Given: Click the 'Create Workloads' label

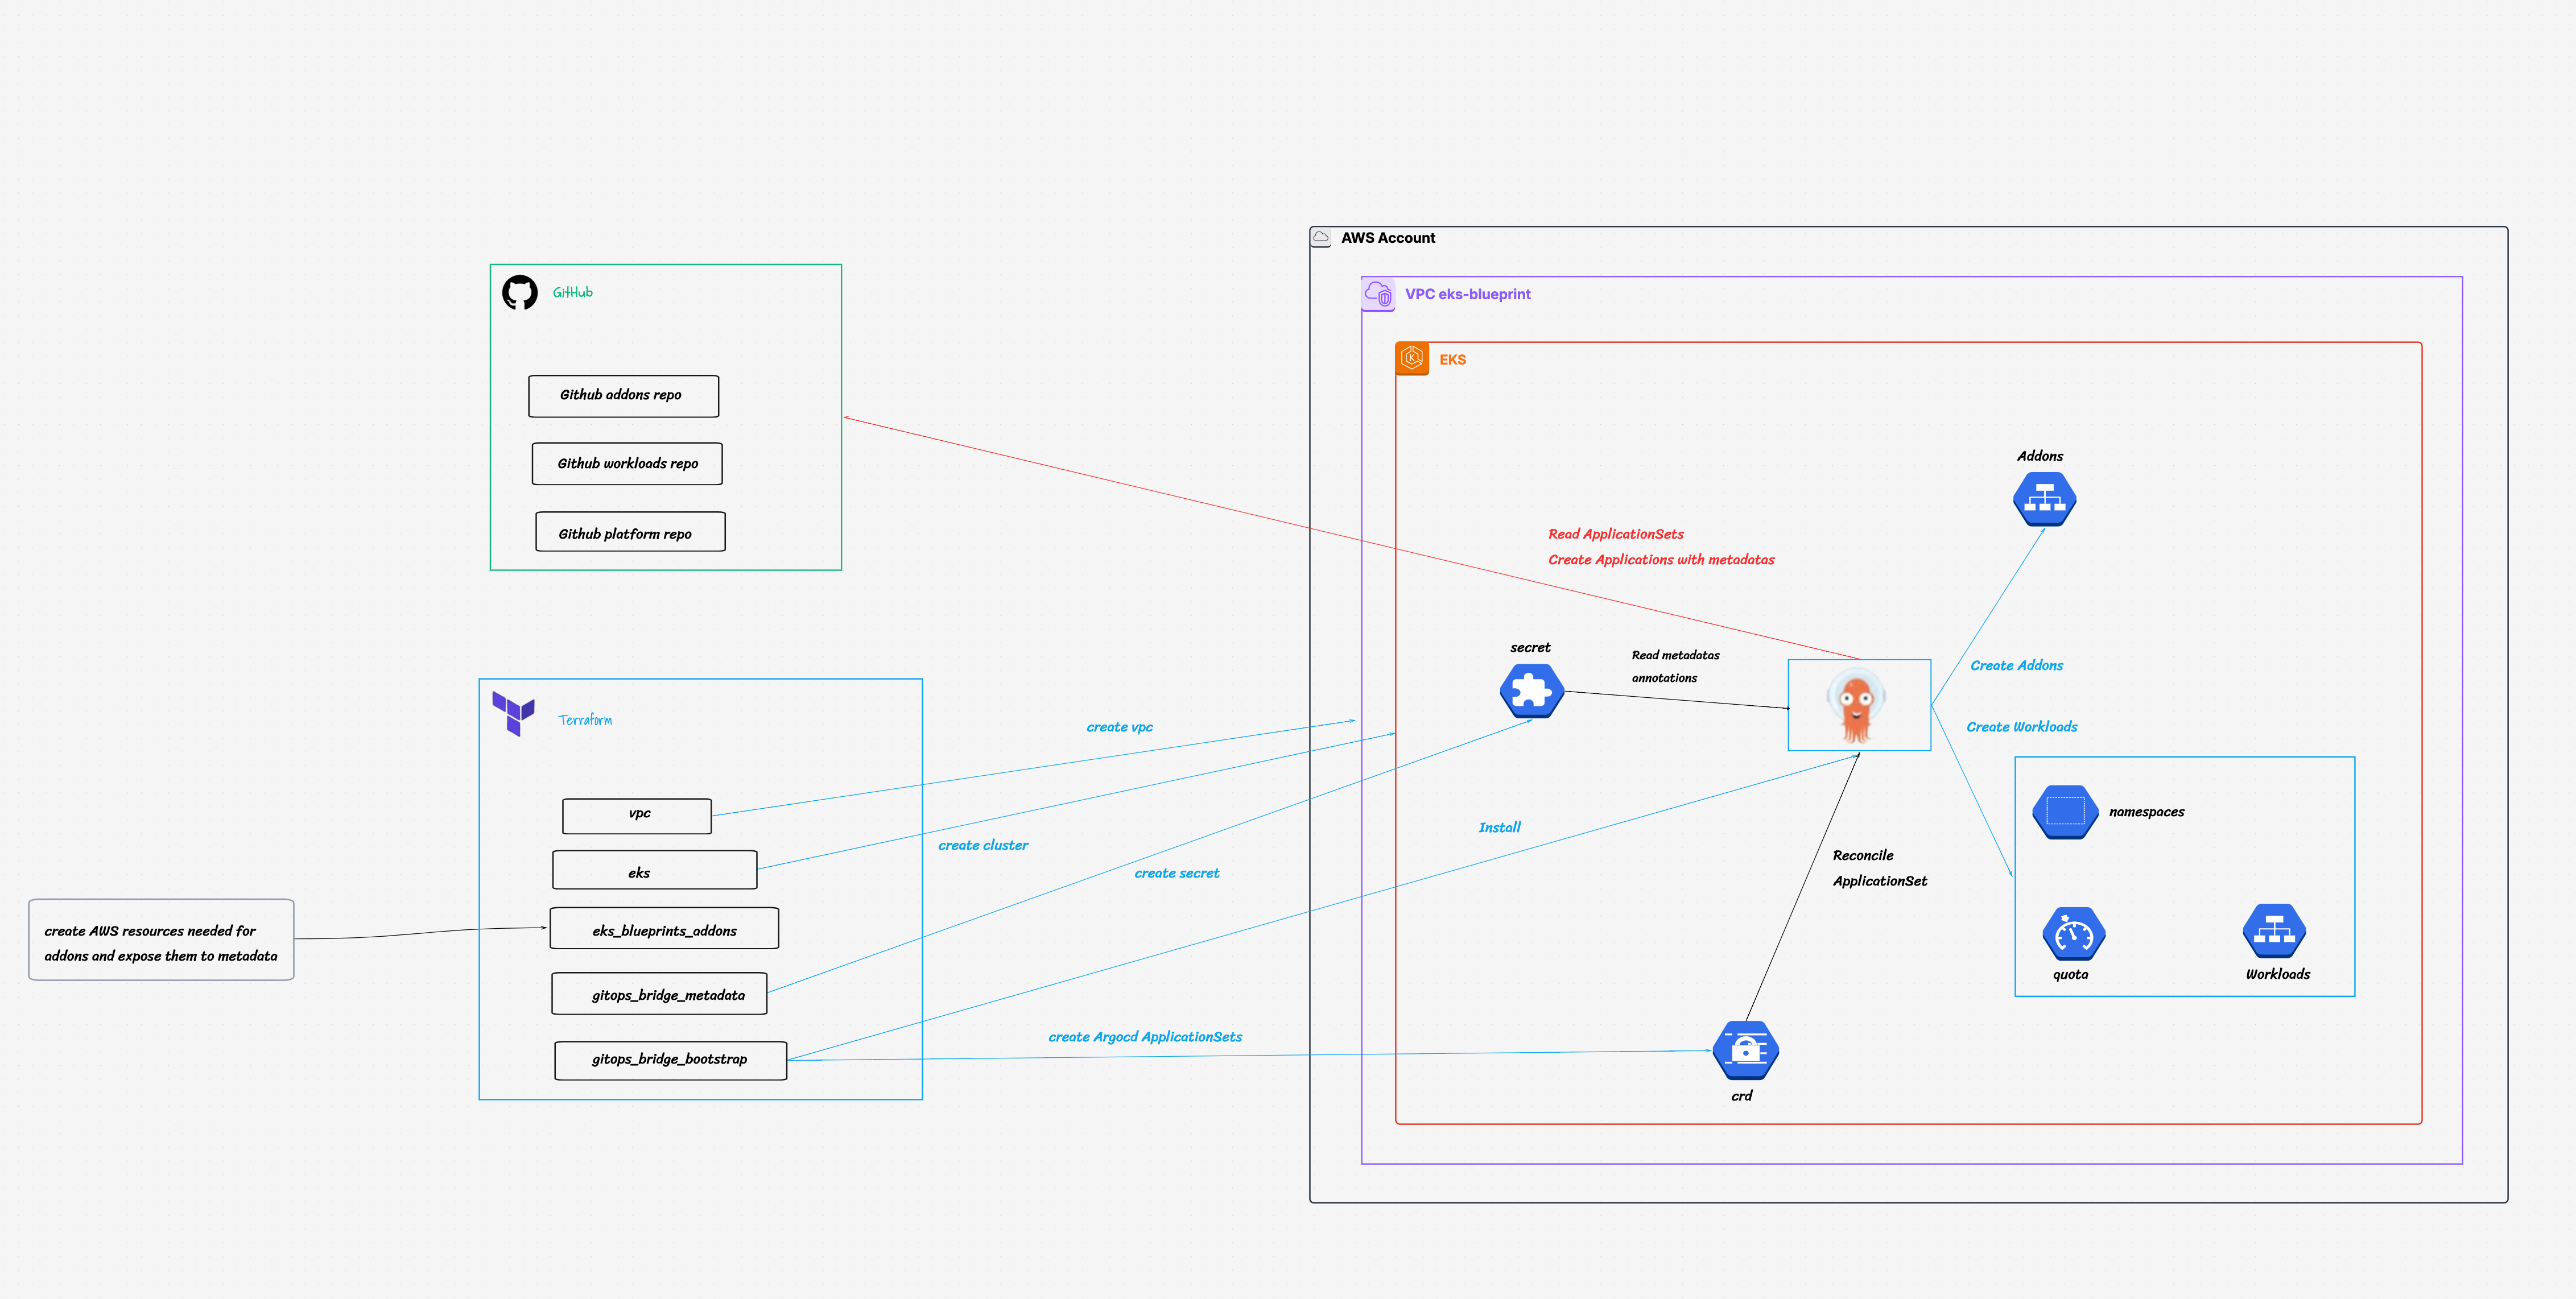Looking at the screenshot, I should 2021,727.
